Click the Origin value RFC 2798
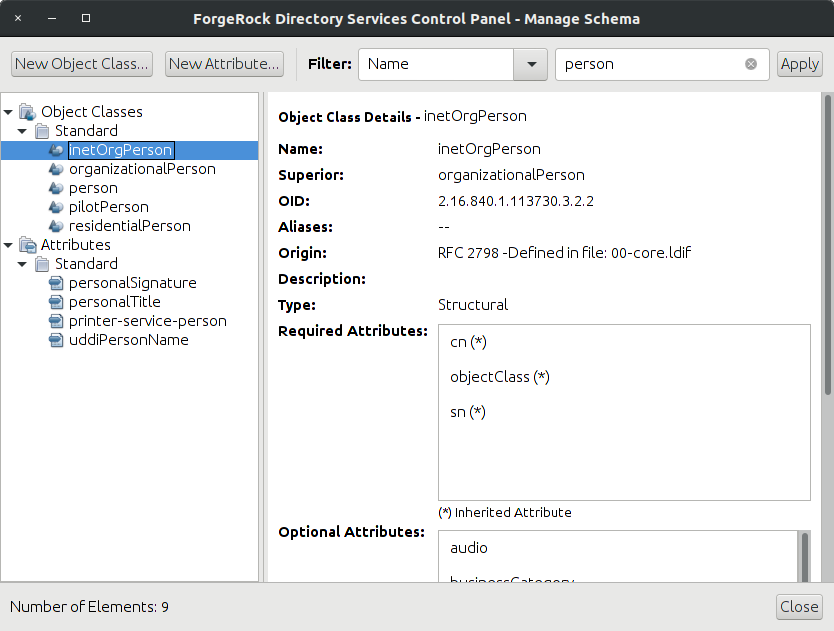834x631 pixels. point(564,253)
